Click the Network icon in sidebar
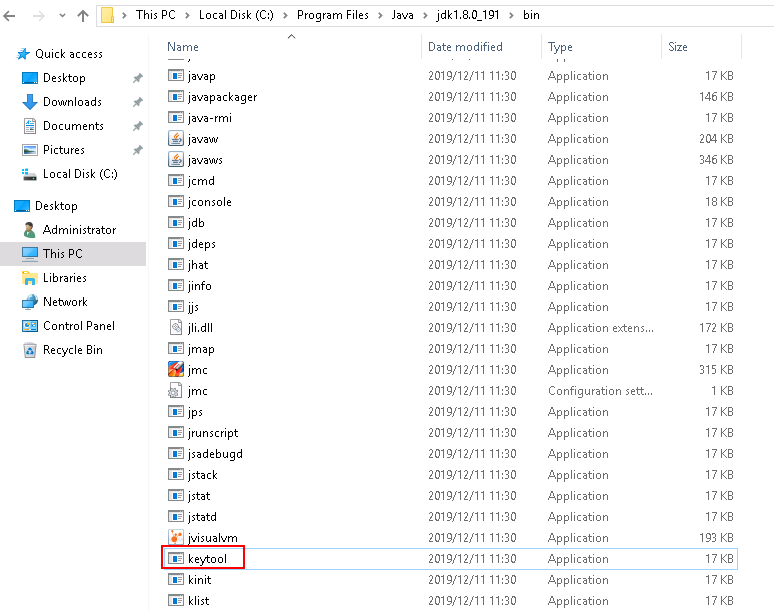This screenshot has height=612, width=774. coord(30,302)
